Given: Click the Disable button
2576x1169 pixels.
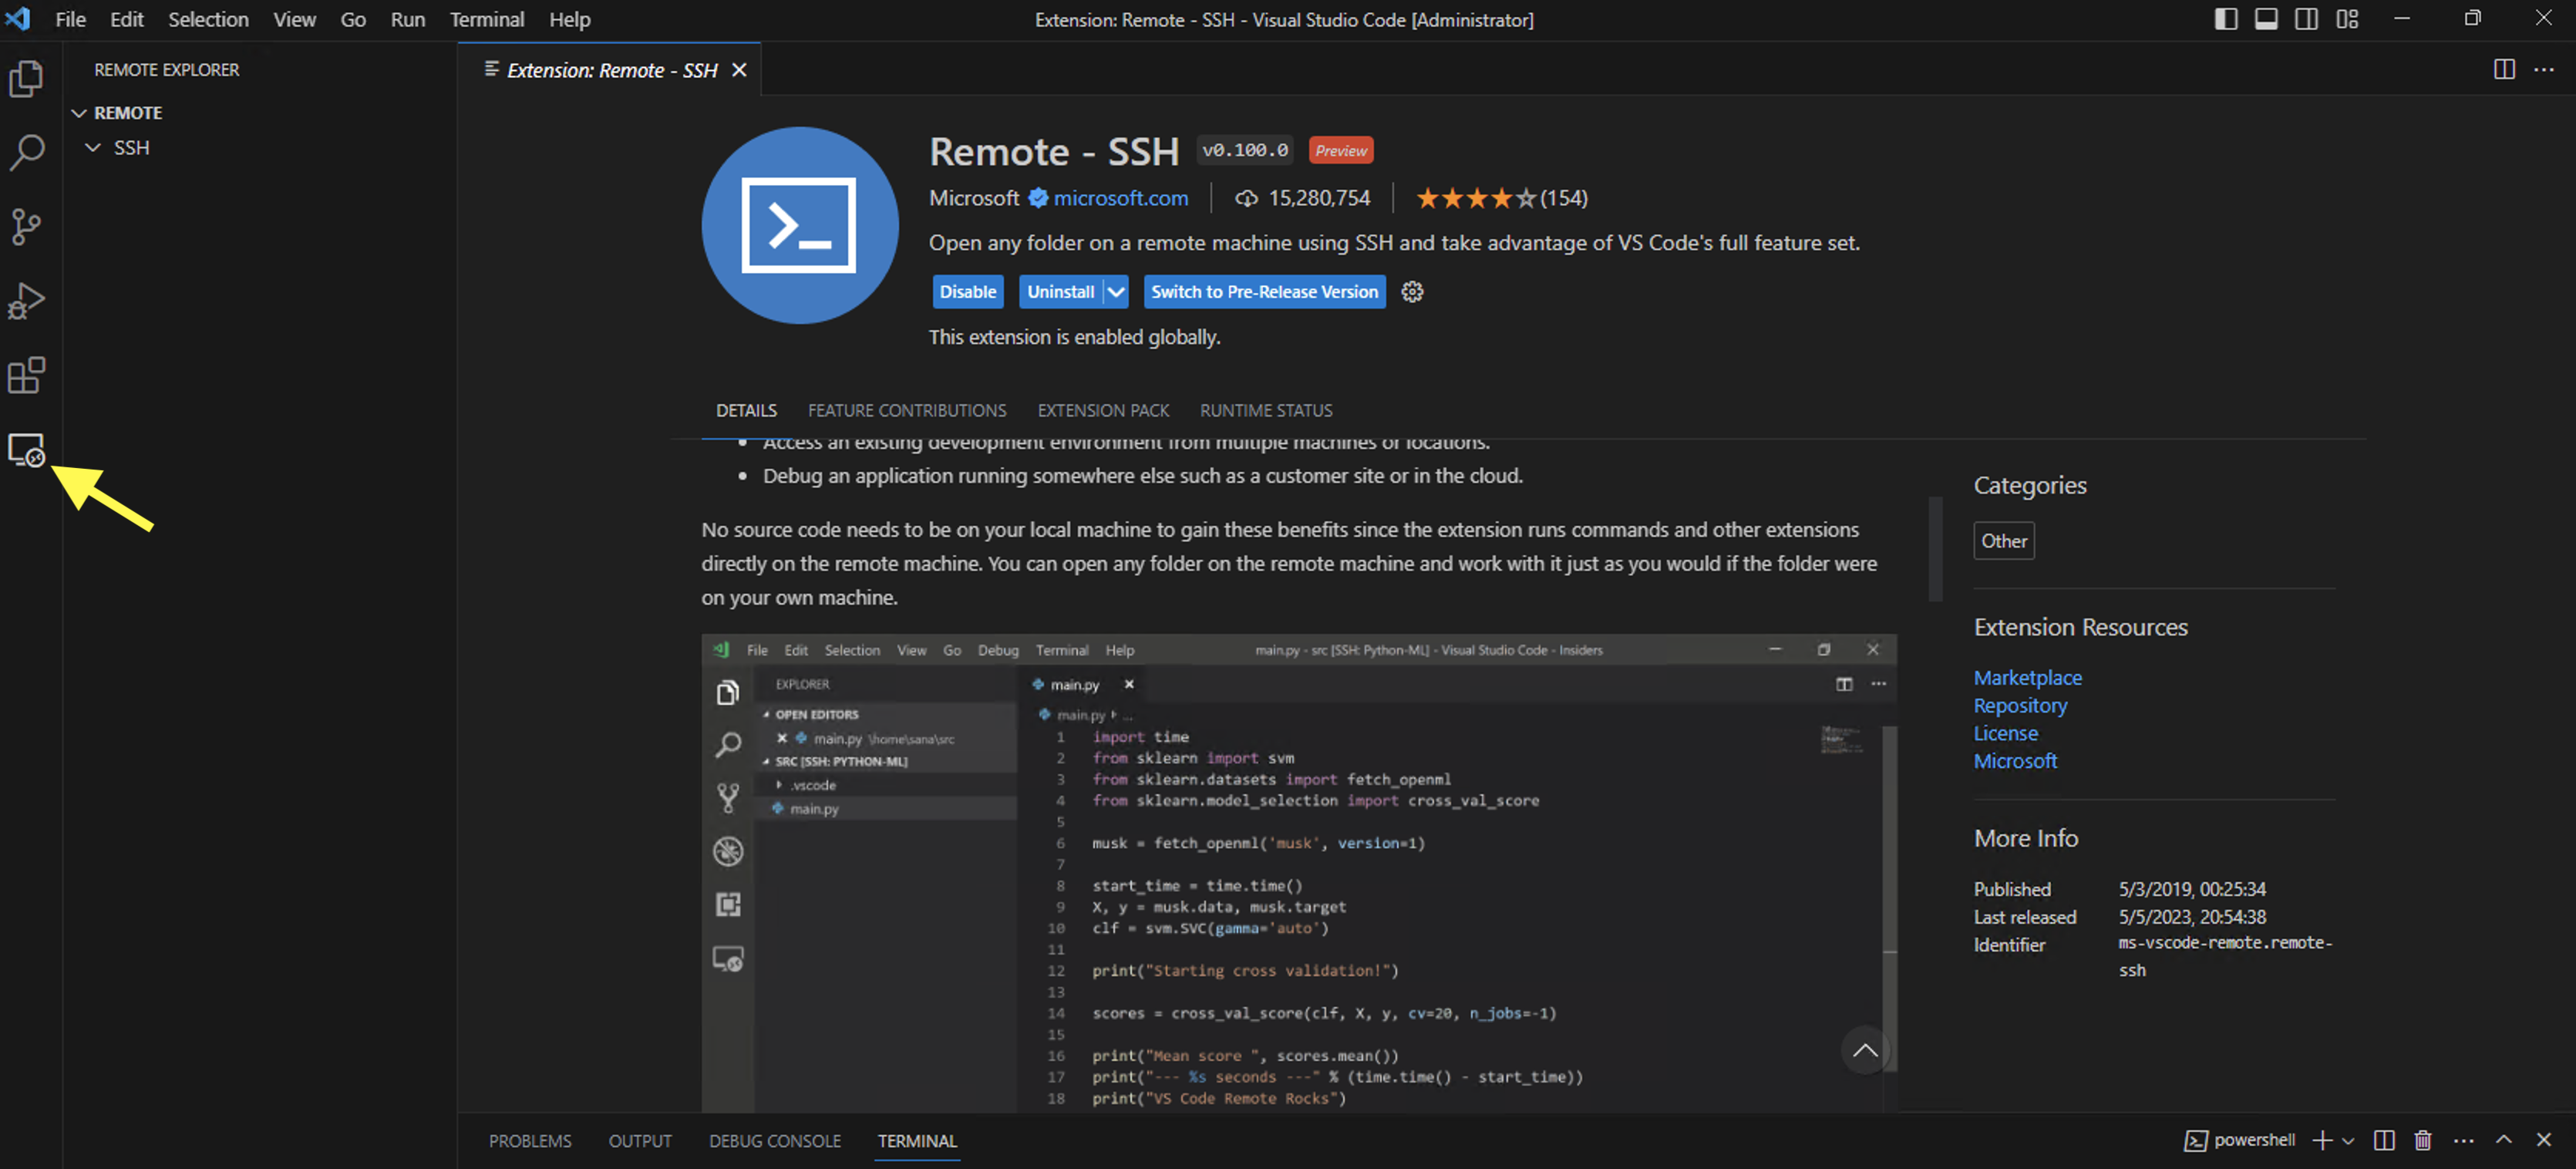Looking at the screenshot, I should [967, 292].
